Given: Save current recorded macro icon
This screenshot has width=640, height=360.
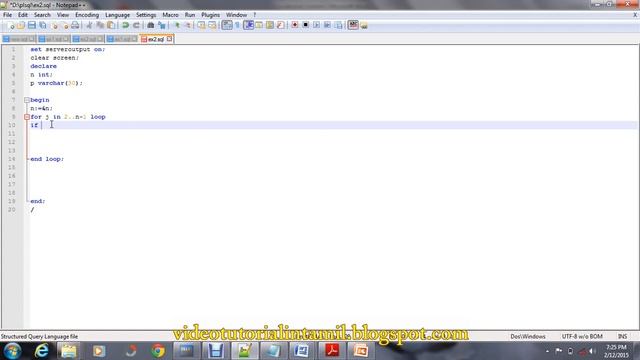Looking at the screenshot, I should (338, 25).
